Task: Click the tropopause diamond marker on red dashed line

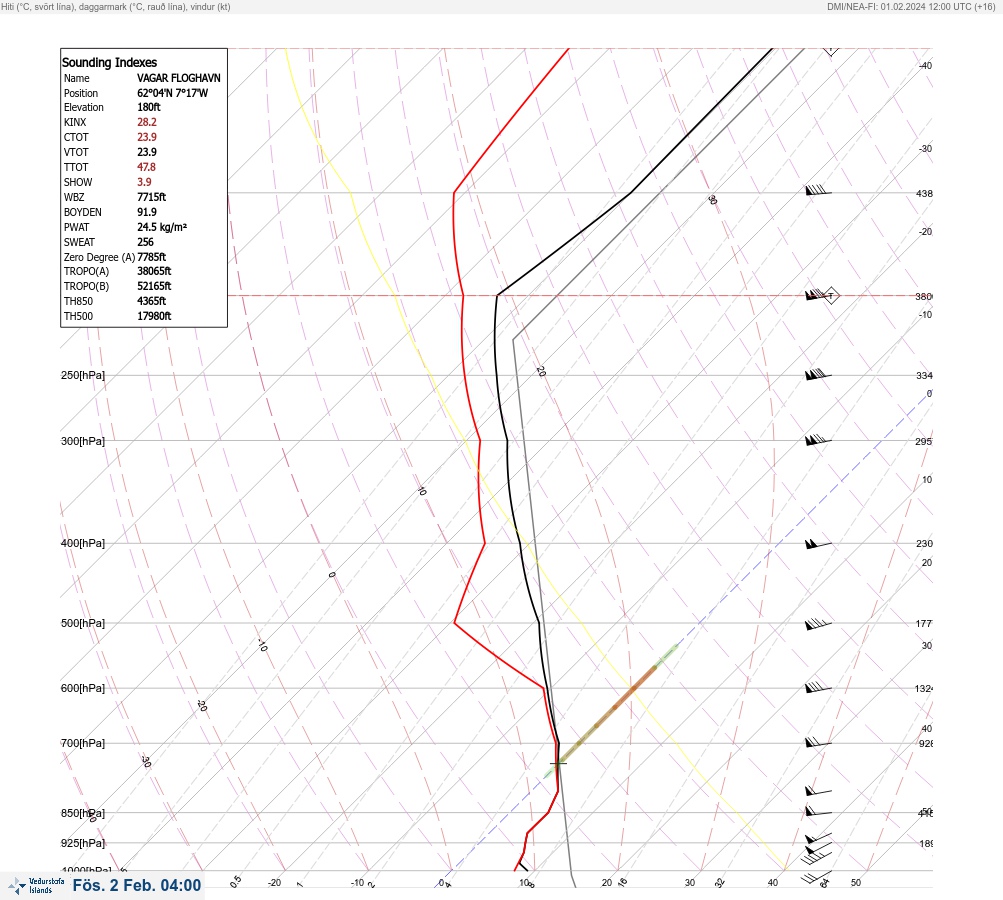Action: [831, 296]
